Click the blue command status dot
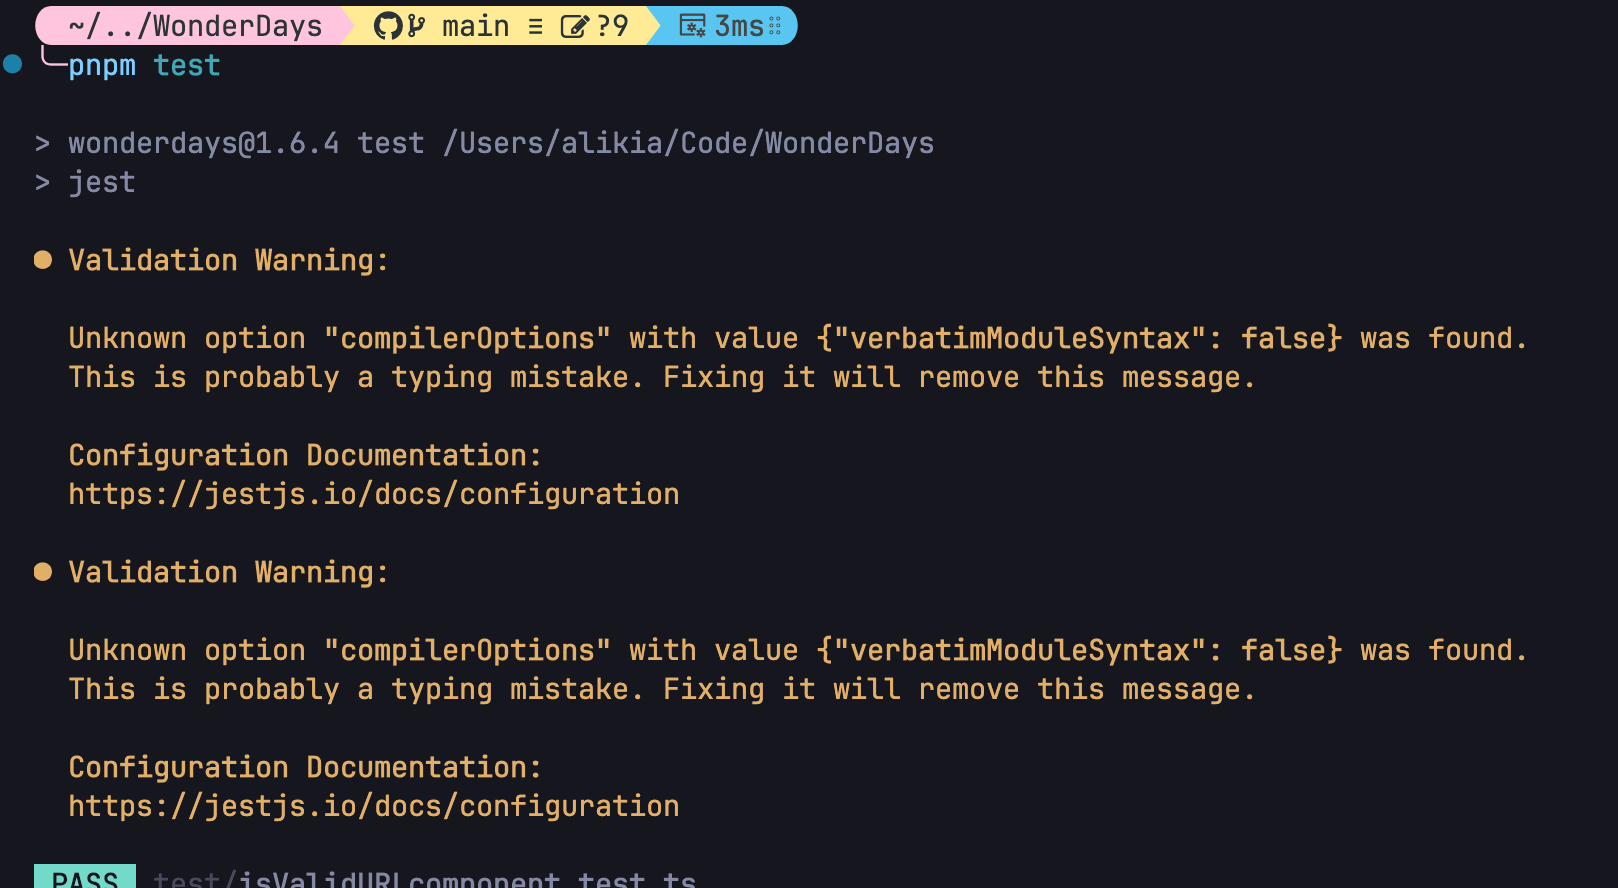1618x888 pixels. pos(13,65)
